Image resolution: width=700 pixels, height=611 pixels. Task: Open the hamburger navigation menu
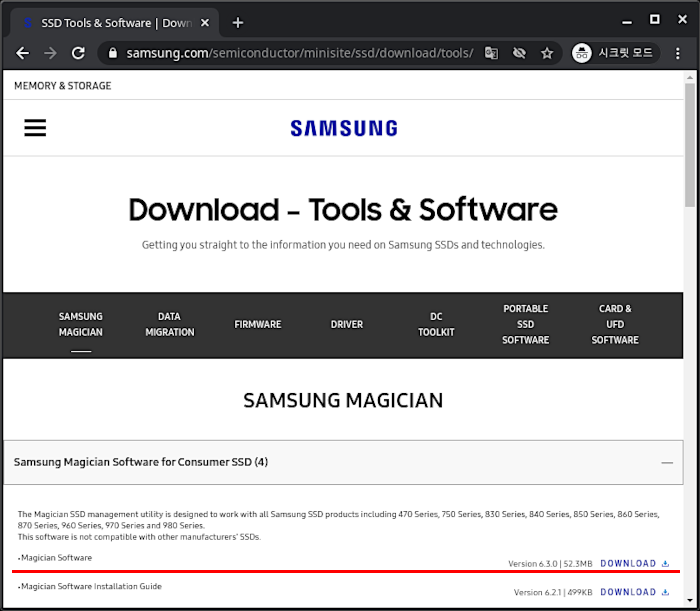(35, 128)
